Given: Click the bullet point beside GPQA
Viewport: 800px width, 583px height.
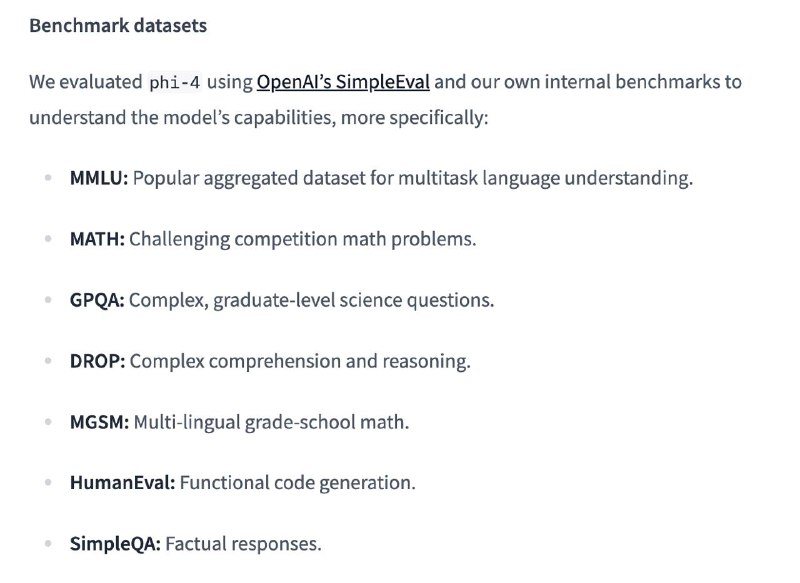Looking at the screenshot, I should click(48, 299).
